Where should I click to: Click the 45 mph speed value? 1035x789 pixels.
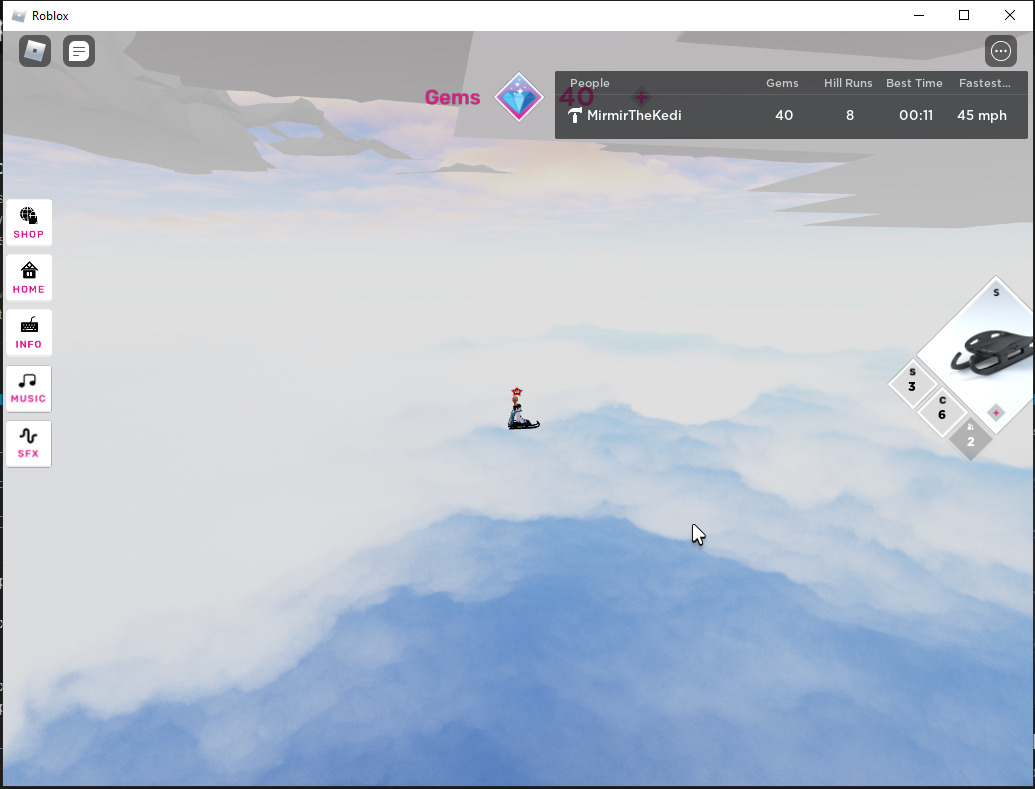coord(982,116)
